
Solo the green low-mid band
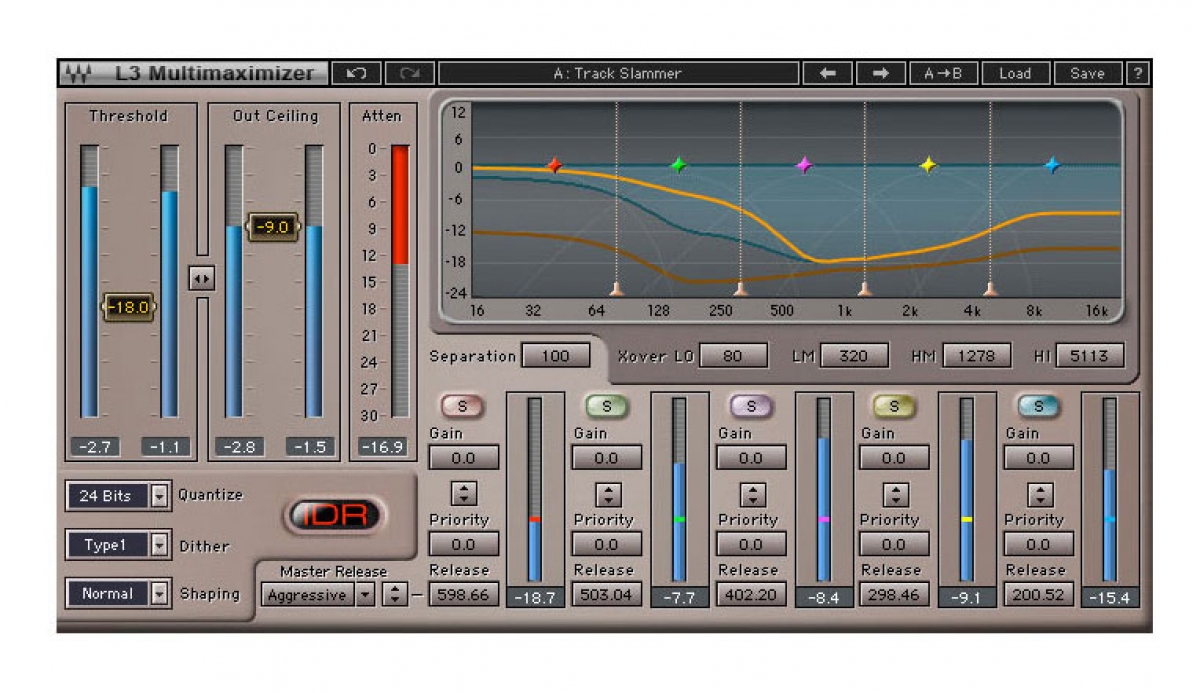(606, 406)
